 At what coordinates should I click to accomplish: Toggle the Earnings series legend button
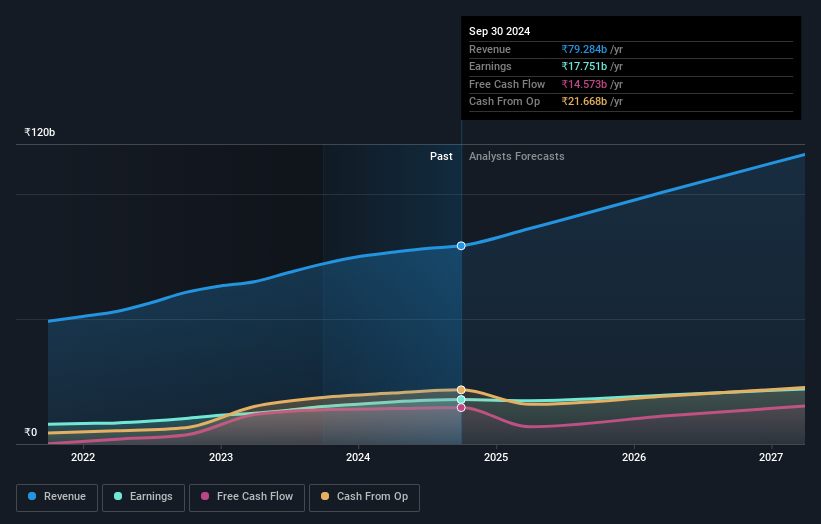(143, 497)
